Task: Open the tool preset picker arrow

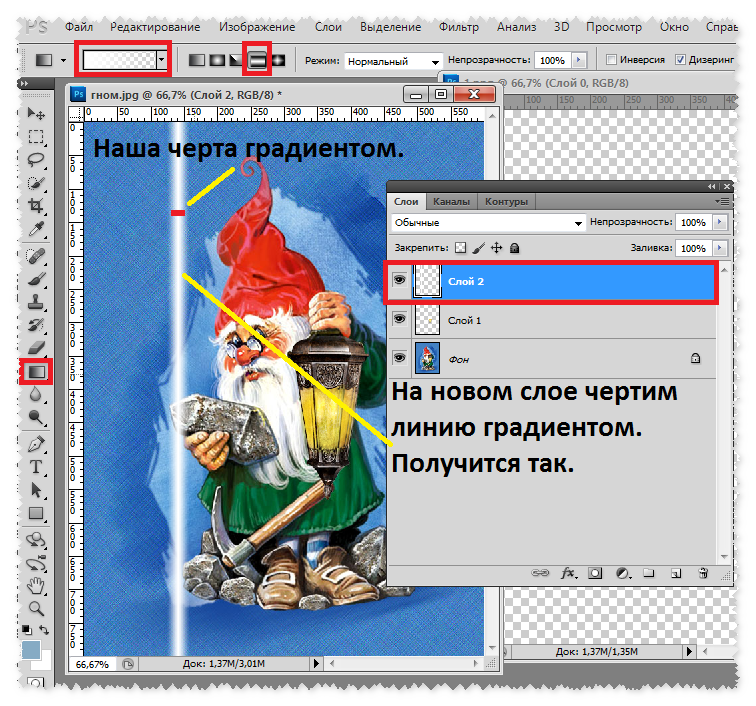Action: pos(63,60)
